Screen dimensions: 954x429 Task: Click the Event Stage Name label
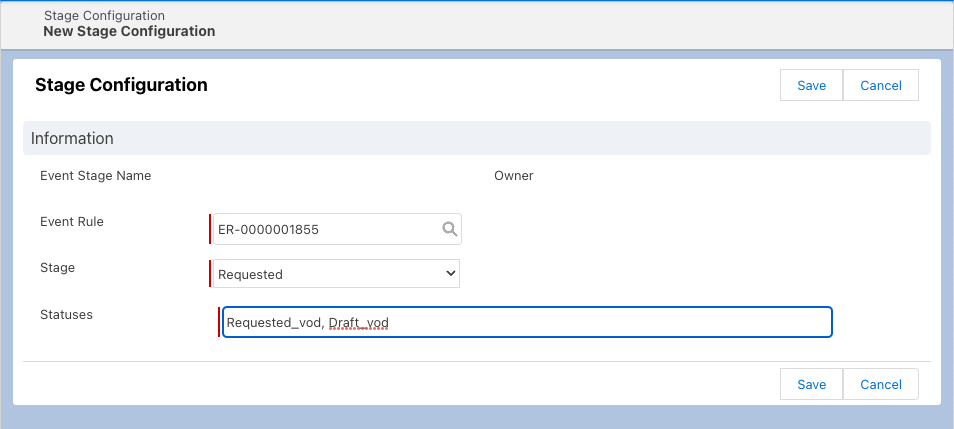coord(95,176)
